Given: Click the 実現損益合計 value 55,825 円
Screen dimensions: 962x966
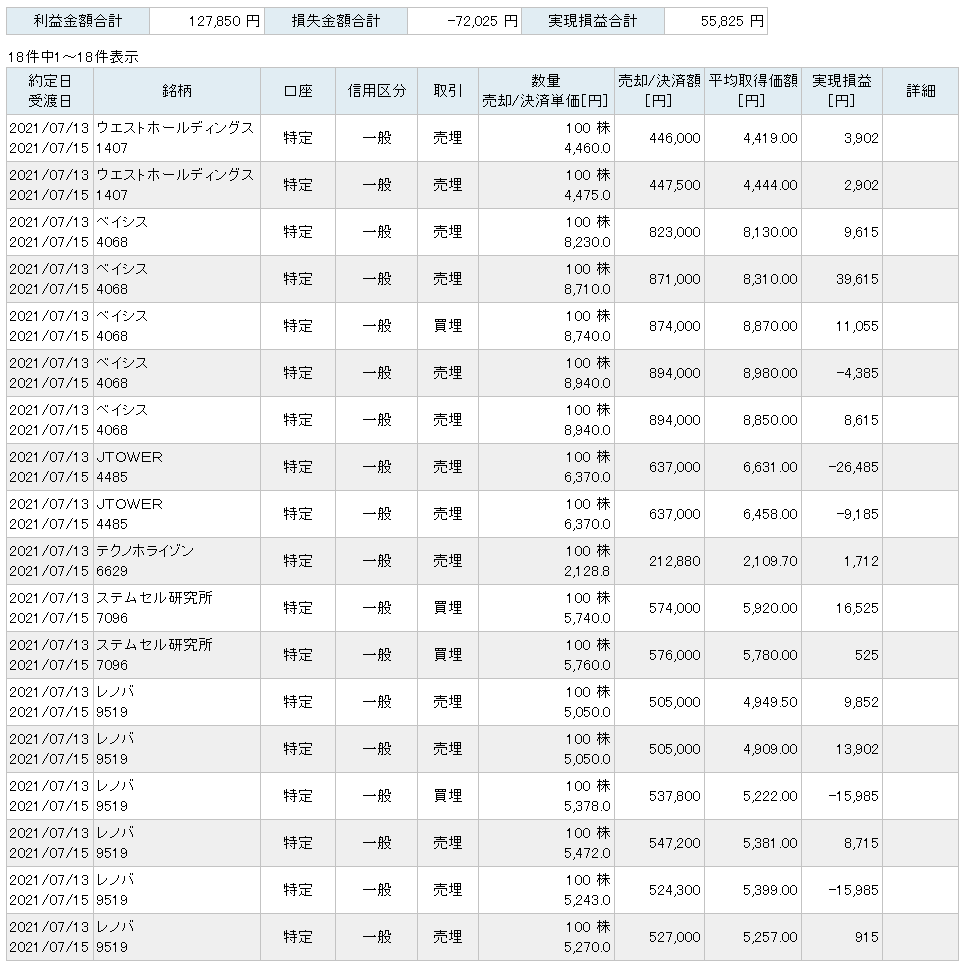Looking at the screenshot, I should coord(732,21).
